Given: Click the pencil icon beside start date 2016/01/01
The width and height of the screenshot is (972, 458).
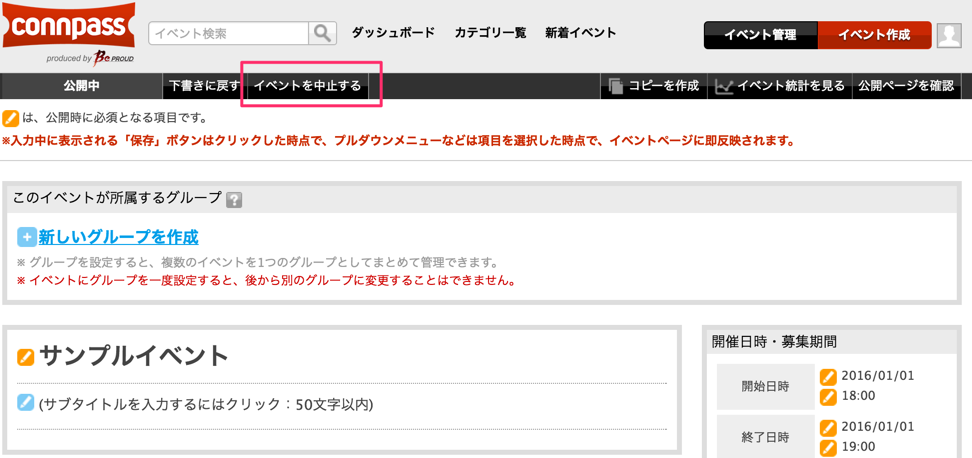Looking at the screenshot, I should tap(828, 377).
